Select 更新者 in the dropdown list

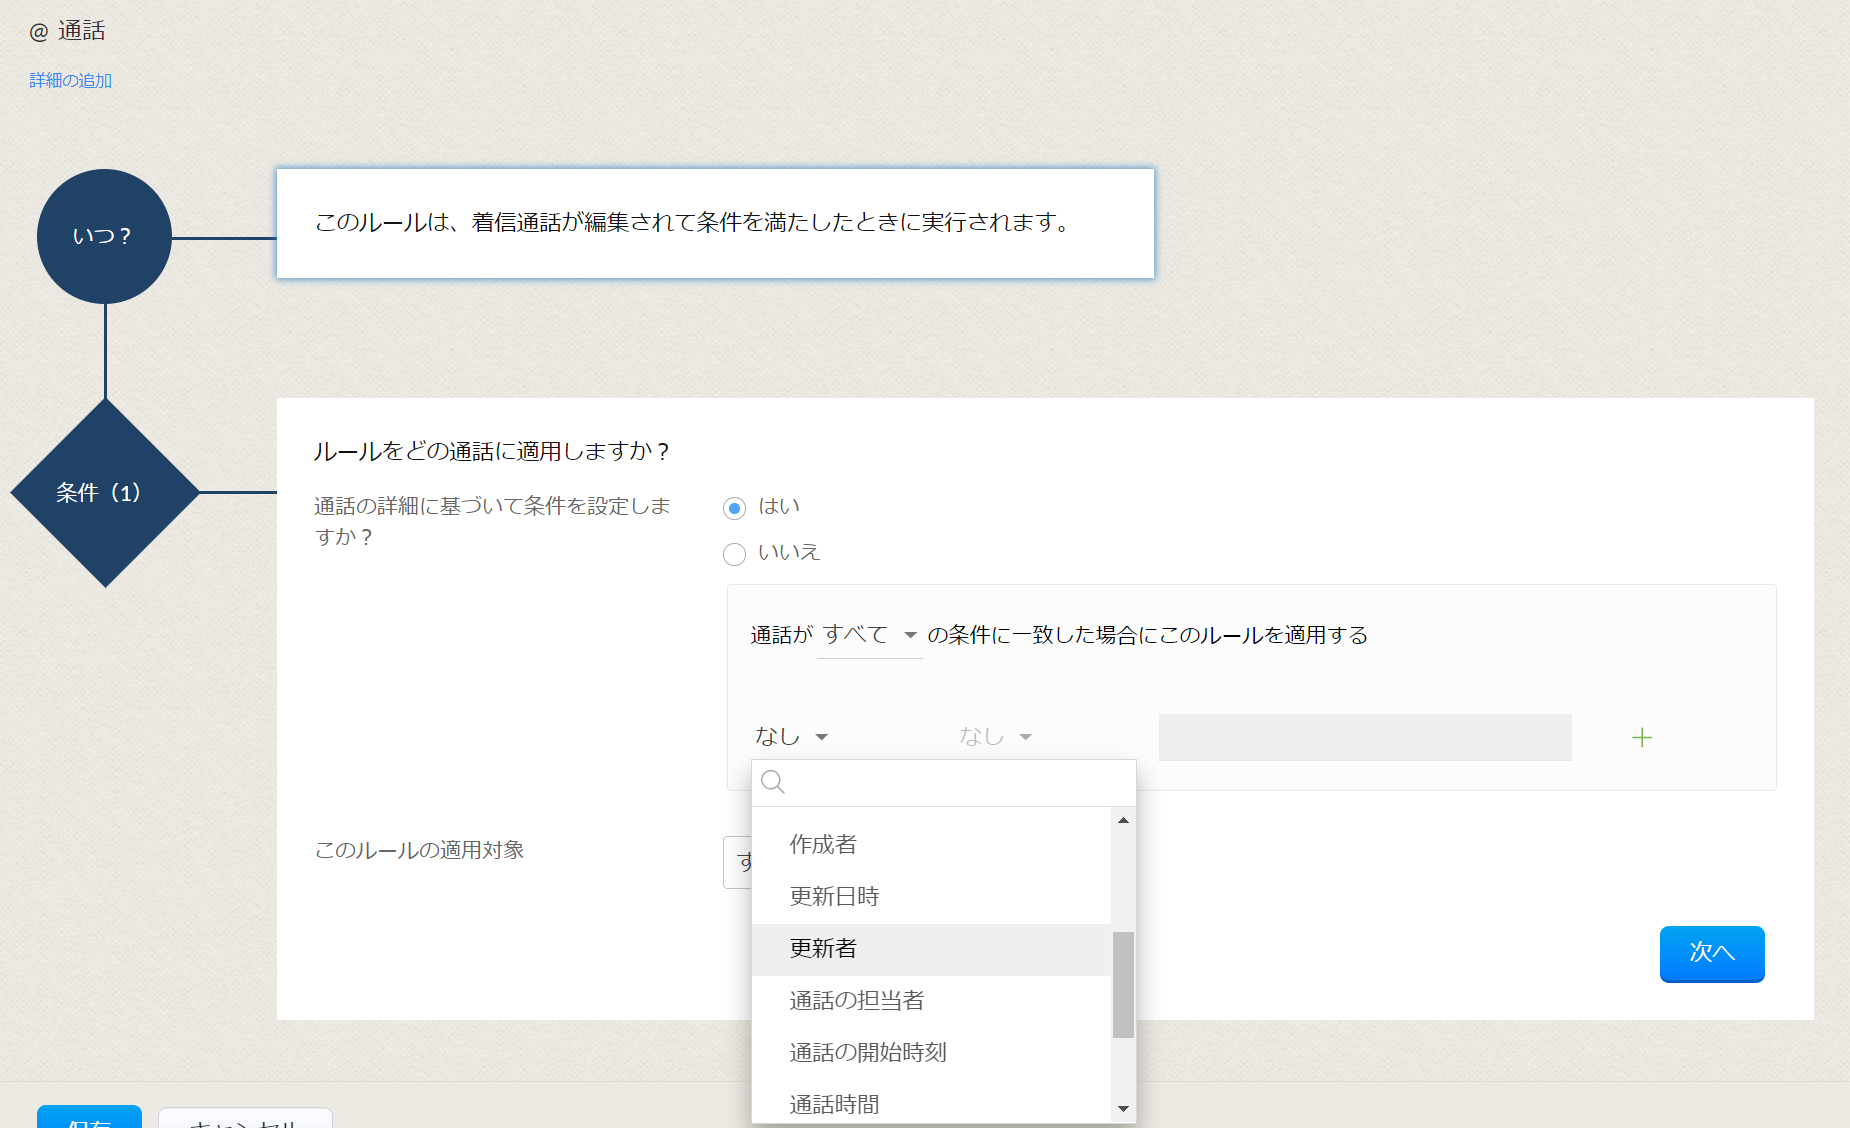[823, 948]
